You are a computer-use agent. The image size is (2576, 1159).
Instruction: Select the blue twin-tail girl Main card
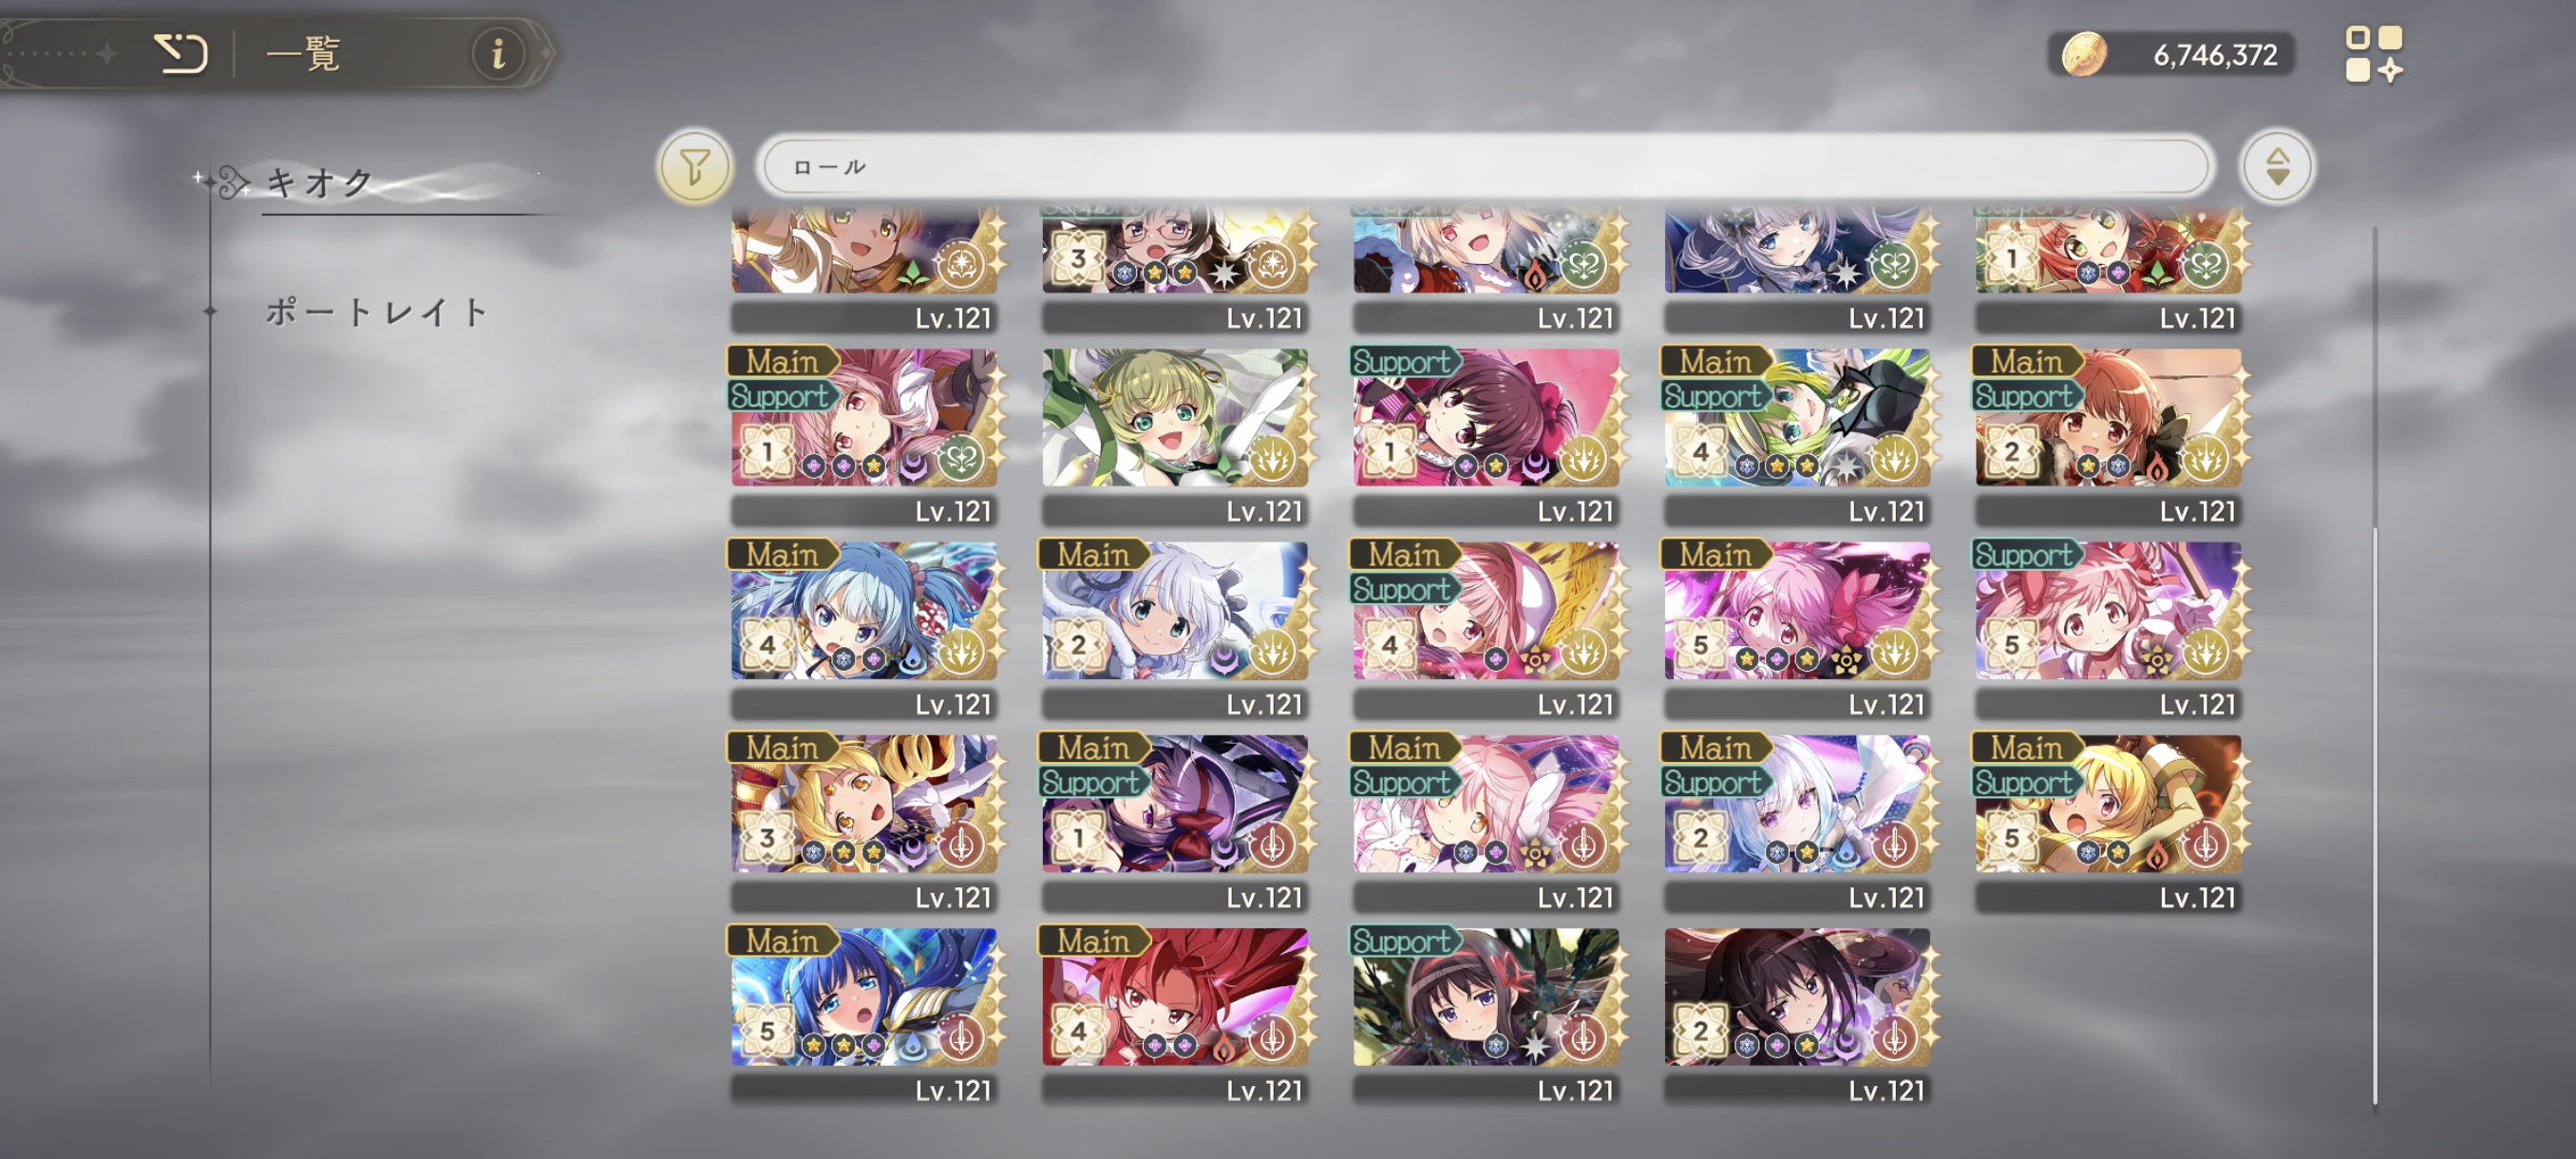pos(864,628)
